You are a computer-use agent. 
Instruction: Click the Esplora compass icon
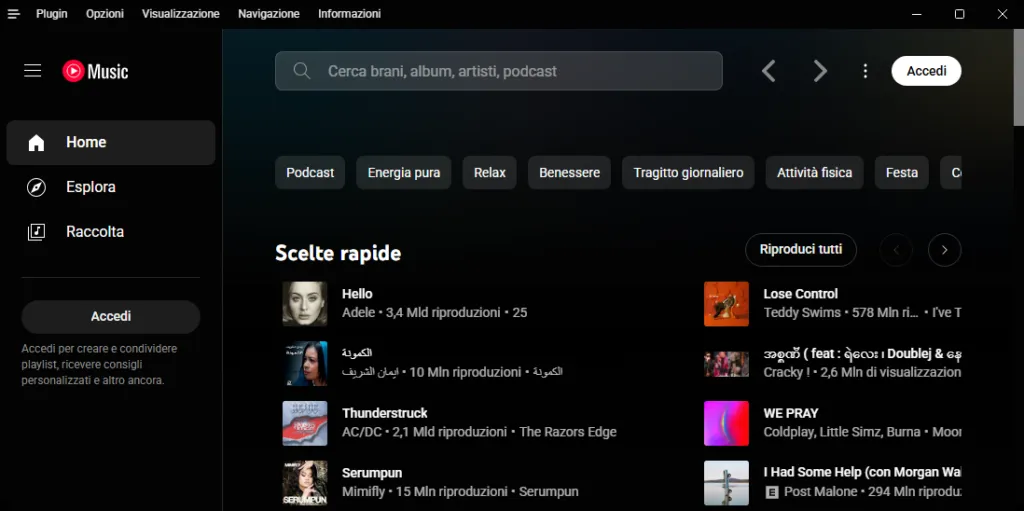click(x=37, y=188)
